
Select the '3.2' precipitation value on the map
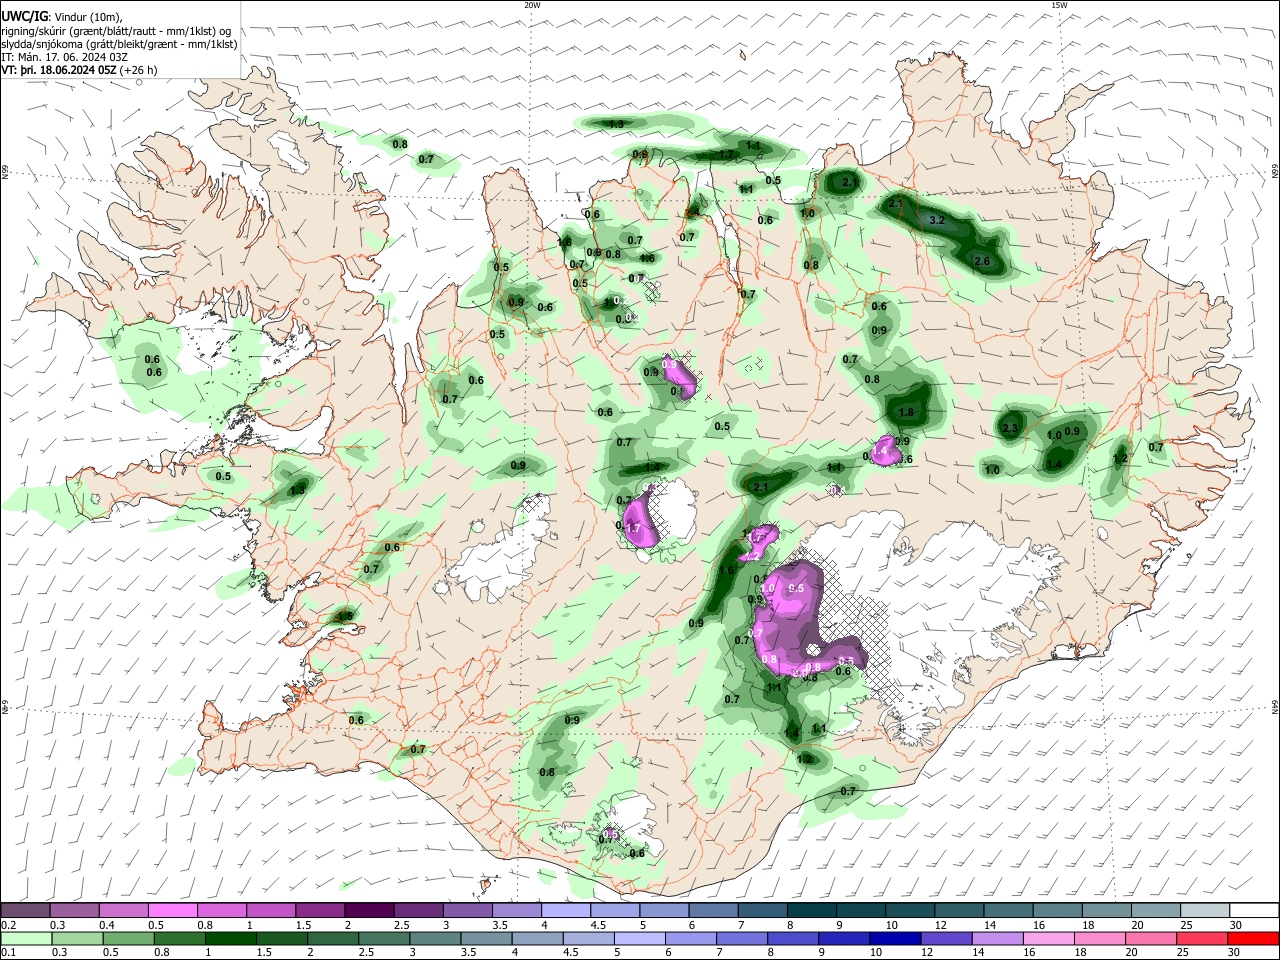[x=937, y=220]
